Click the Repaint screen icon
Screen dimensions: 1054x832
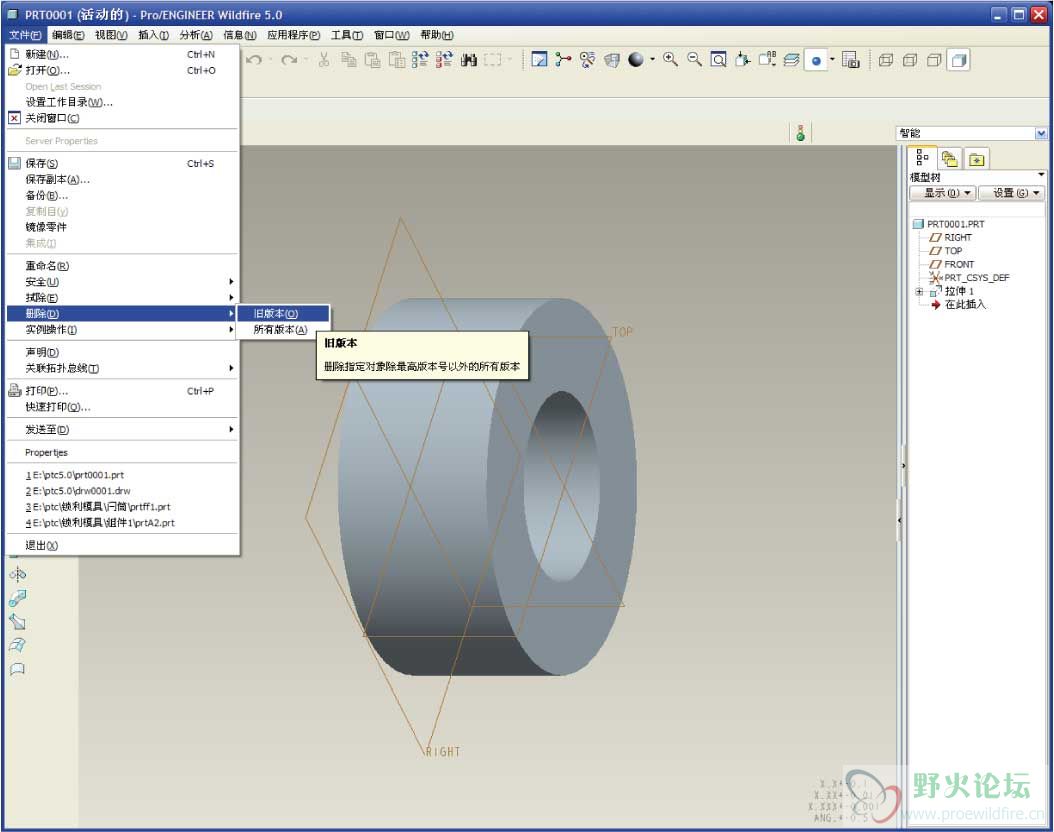pos(539,60)
